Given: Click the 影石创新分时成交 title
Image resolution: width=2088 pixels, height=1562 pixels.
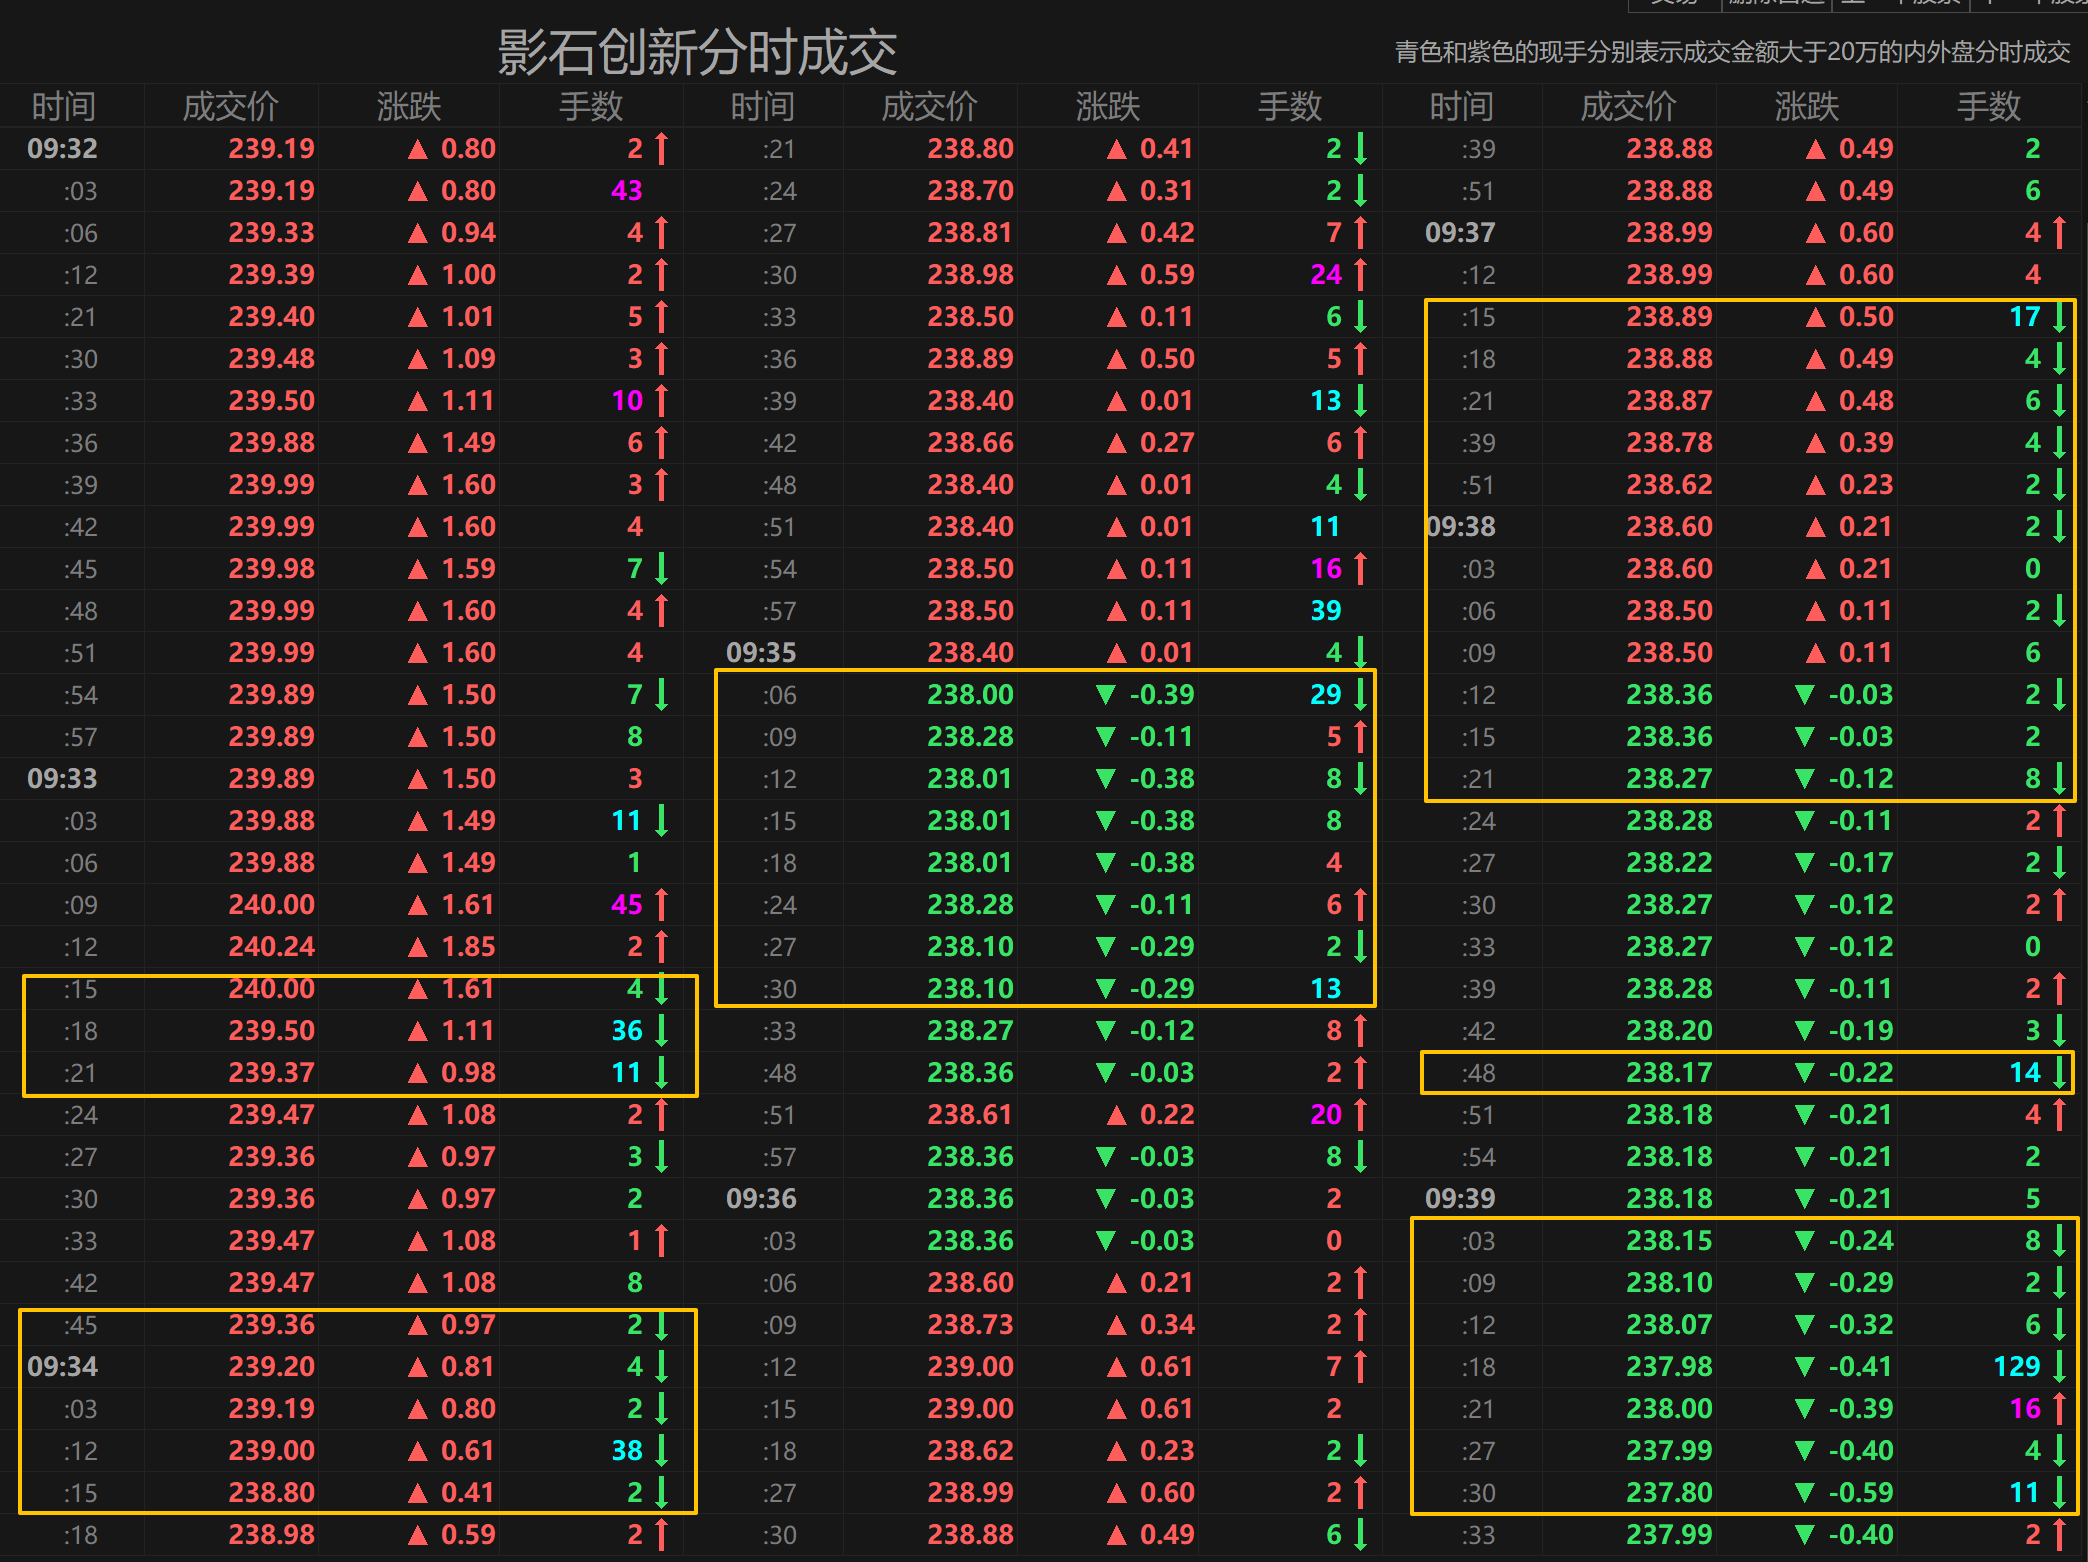Looking at the screenshot, I should coord(697,52).
